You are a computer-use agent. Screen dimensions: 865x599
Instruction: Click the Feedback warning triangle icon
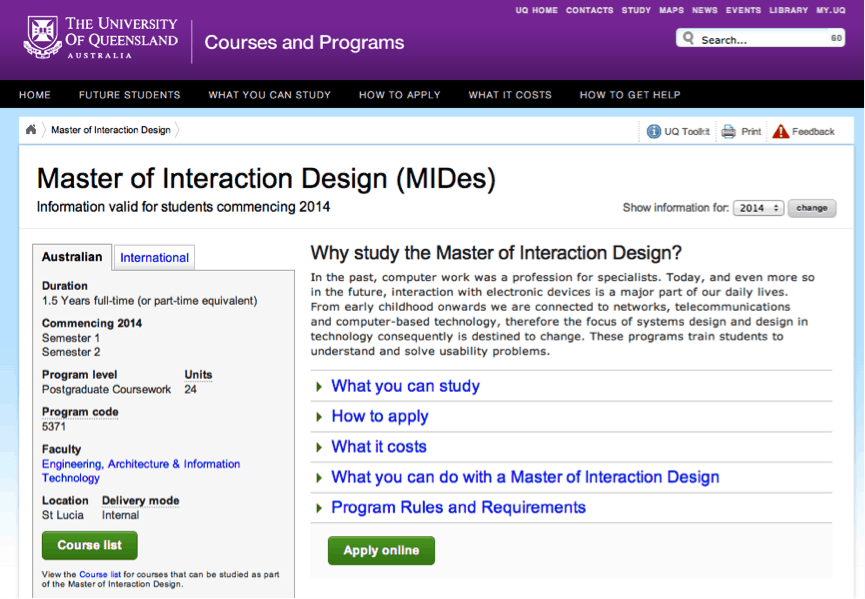(781, 131)
